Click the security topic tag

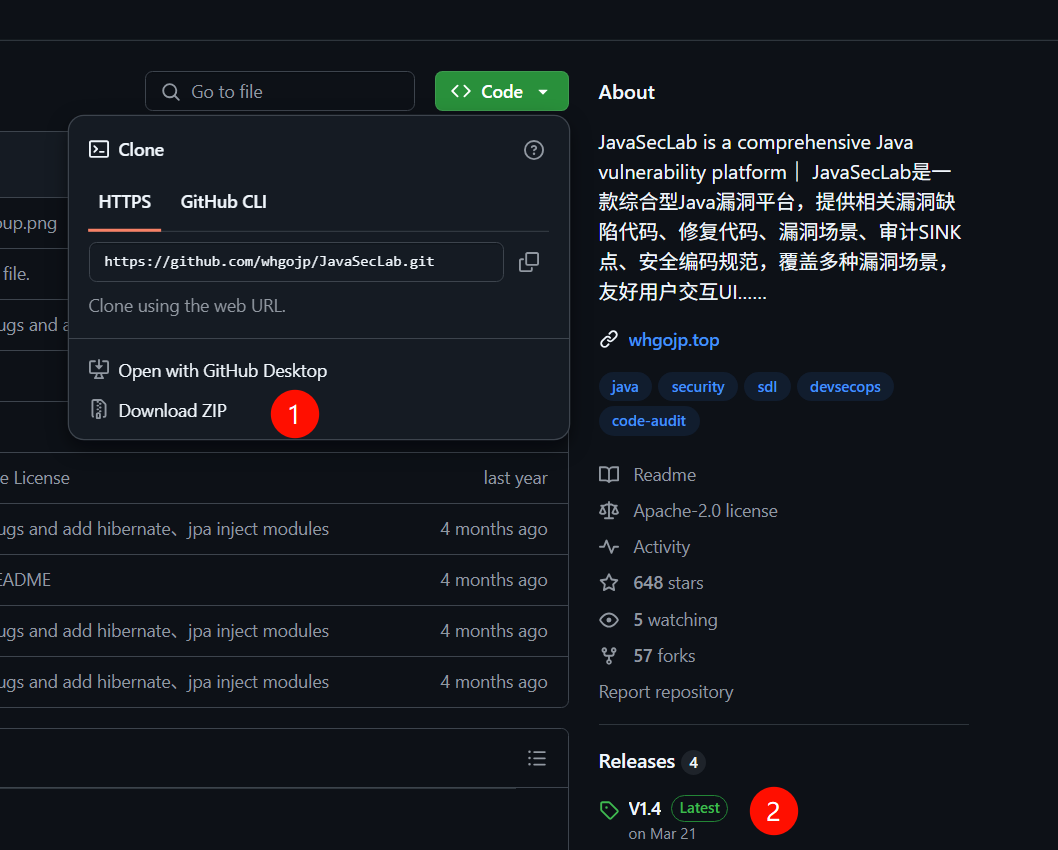698,387
